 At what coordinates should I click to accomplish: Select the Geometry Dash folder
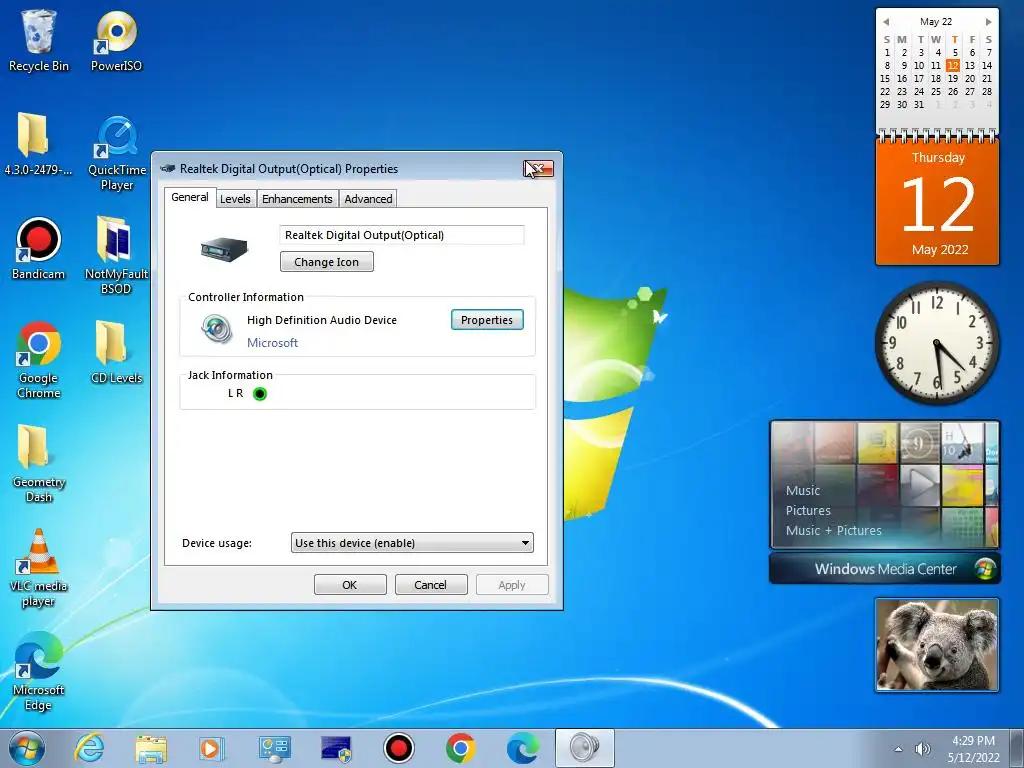tap(39, 462)
